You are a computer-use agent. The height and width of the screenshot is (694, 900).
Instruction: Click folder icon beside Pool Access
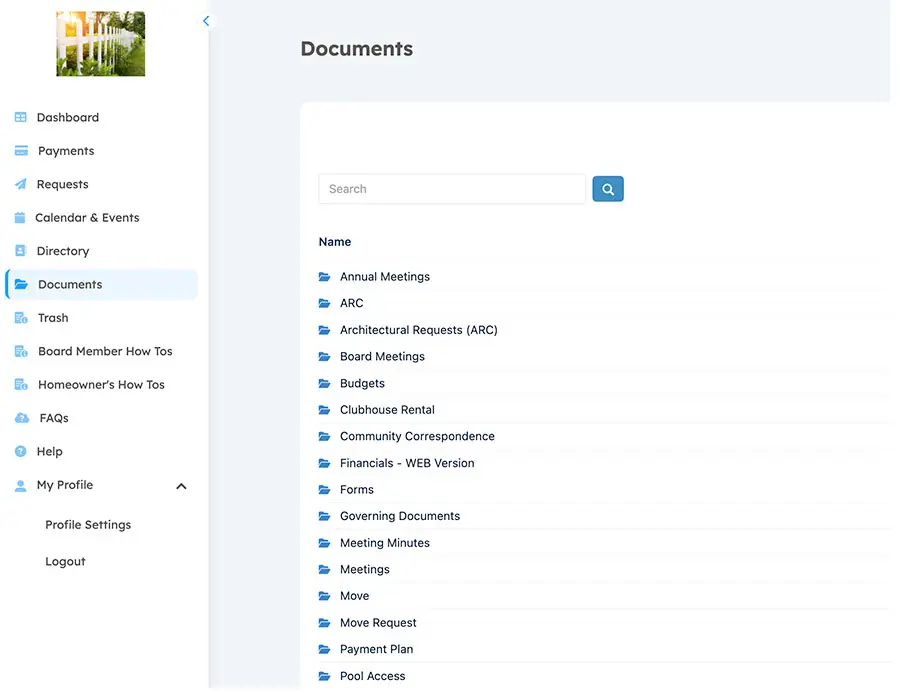pyautogui.click(x=324, y=676)
